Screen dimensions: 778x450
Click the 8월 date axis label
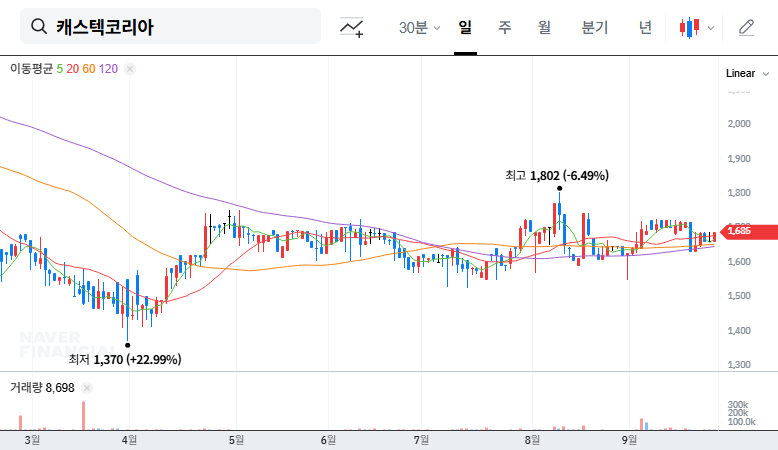click(532, 440)
